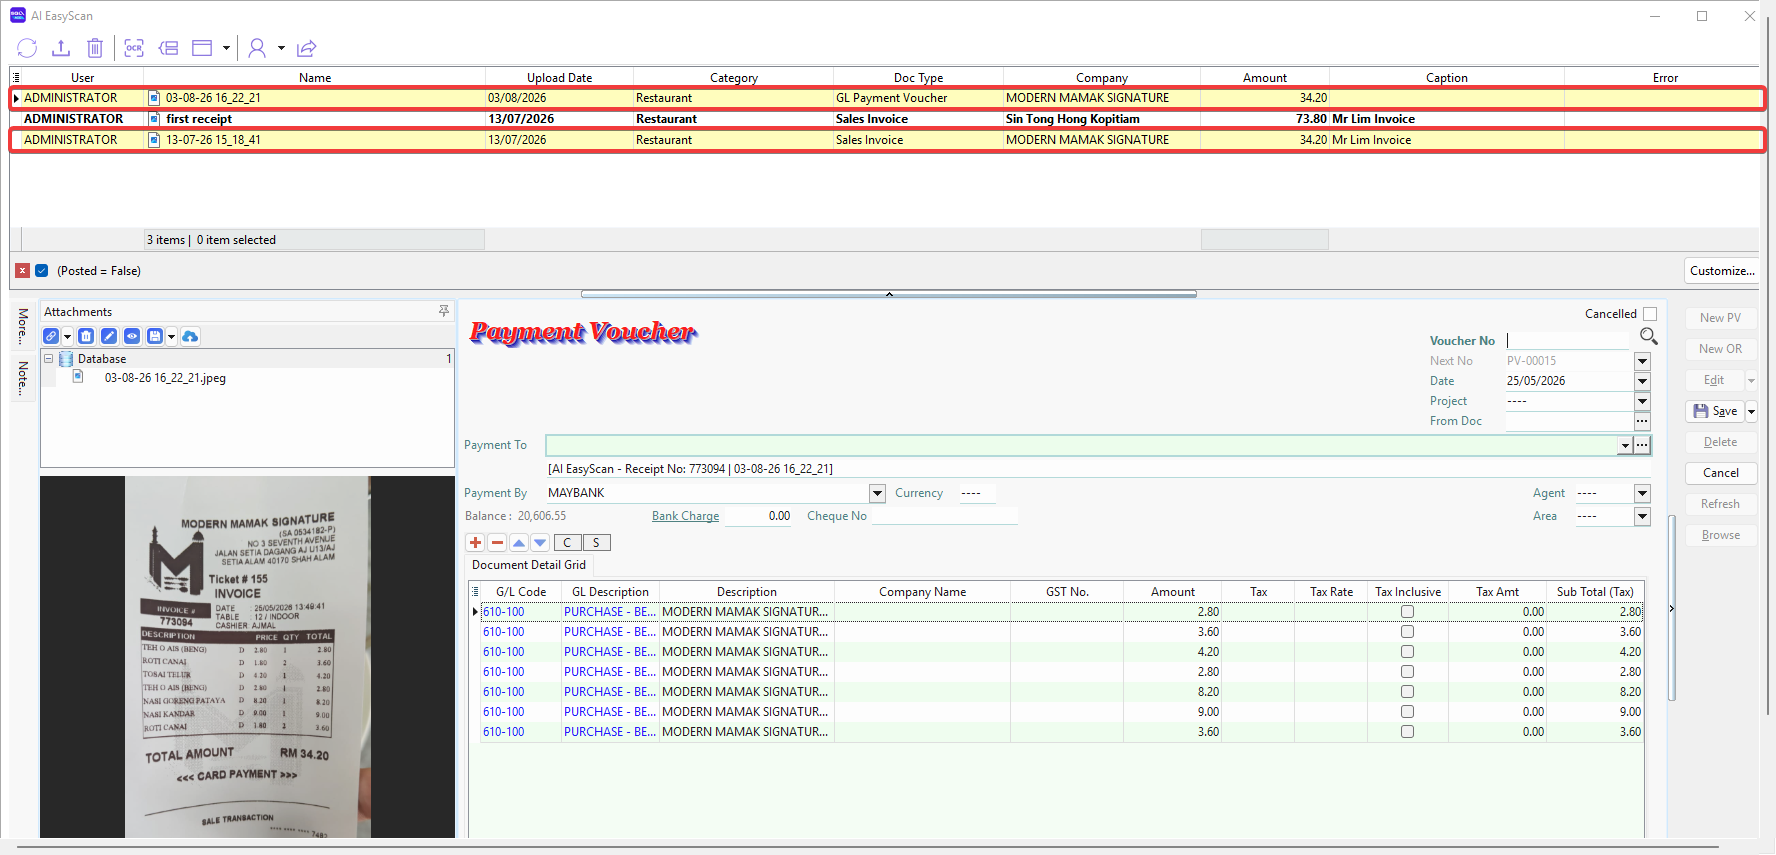
Task: Expand the side panel arrow right of the detail grid
Action: click(1671, 608)
